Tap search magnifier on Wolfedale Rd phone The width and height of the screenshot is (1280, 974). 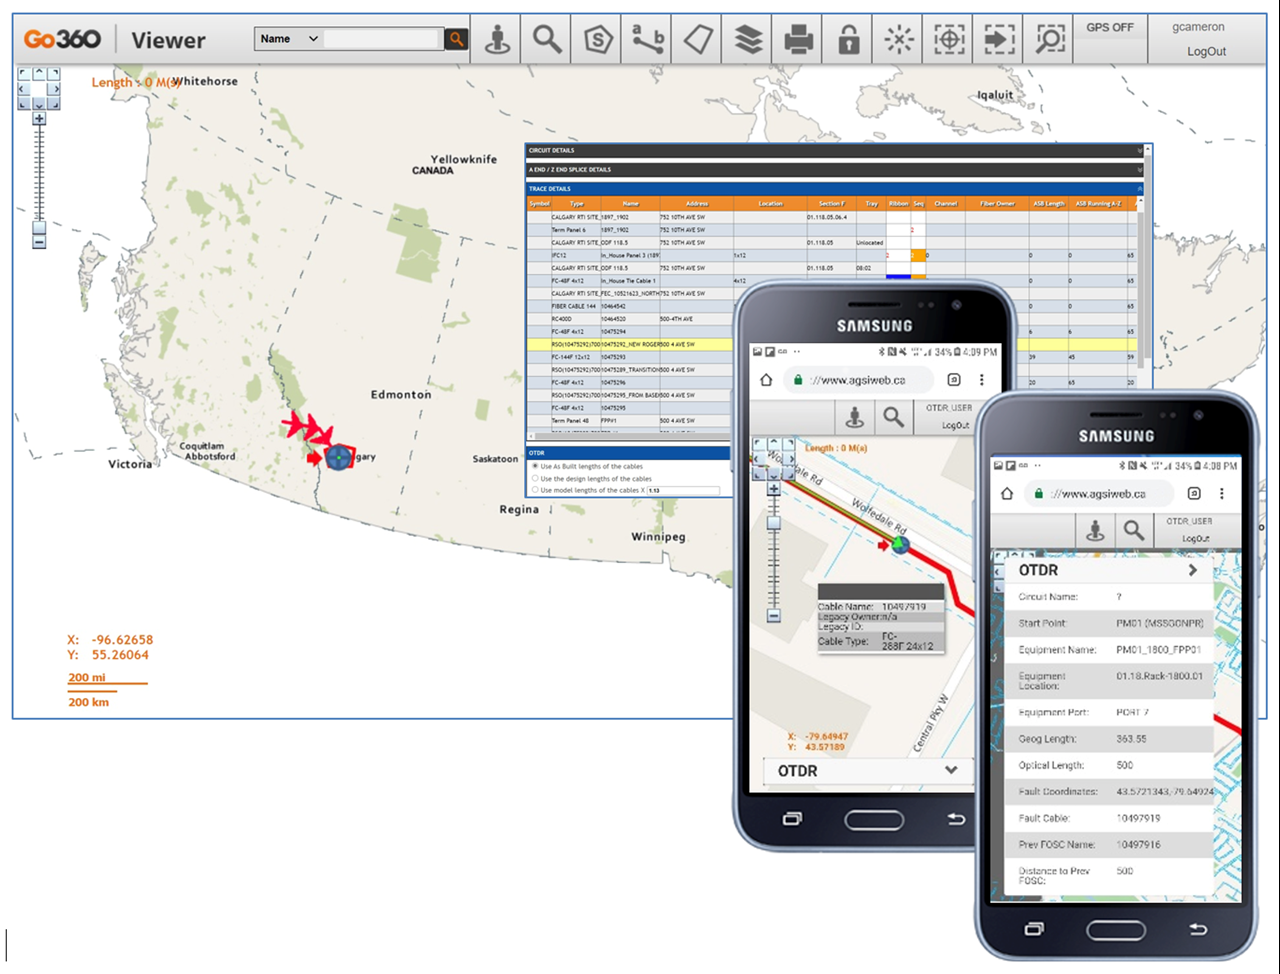pos(893,417)
